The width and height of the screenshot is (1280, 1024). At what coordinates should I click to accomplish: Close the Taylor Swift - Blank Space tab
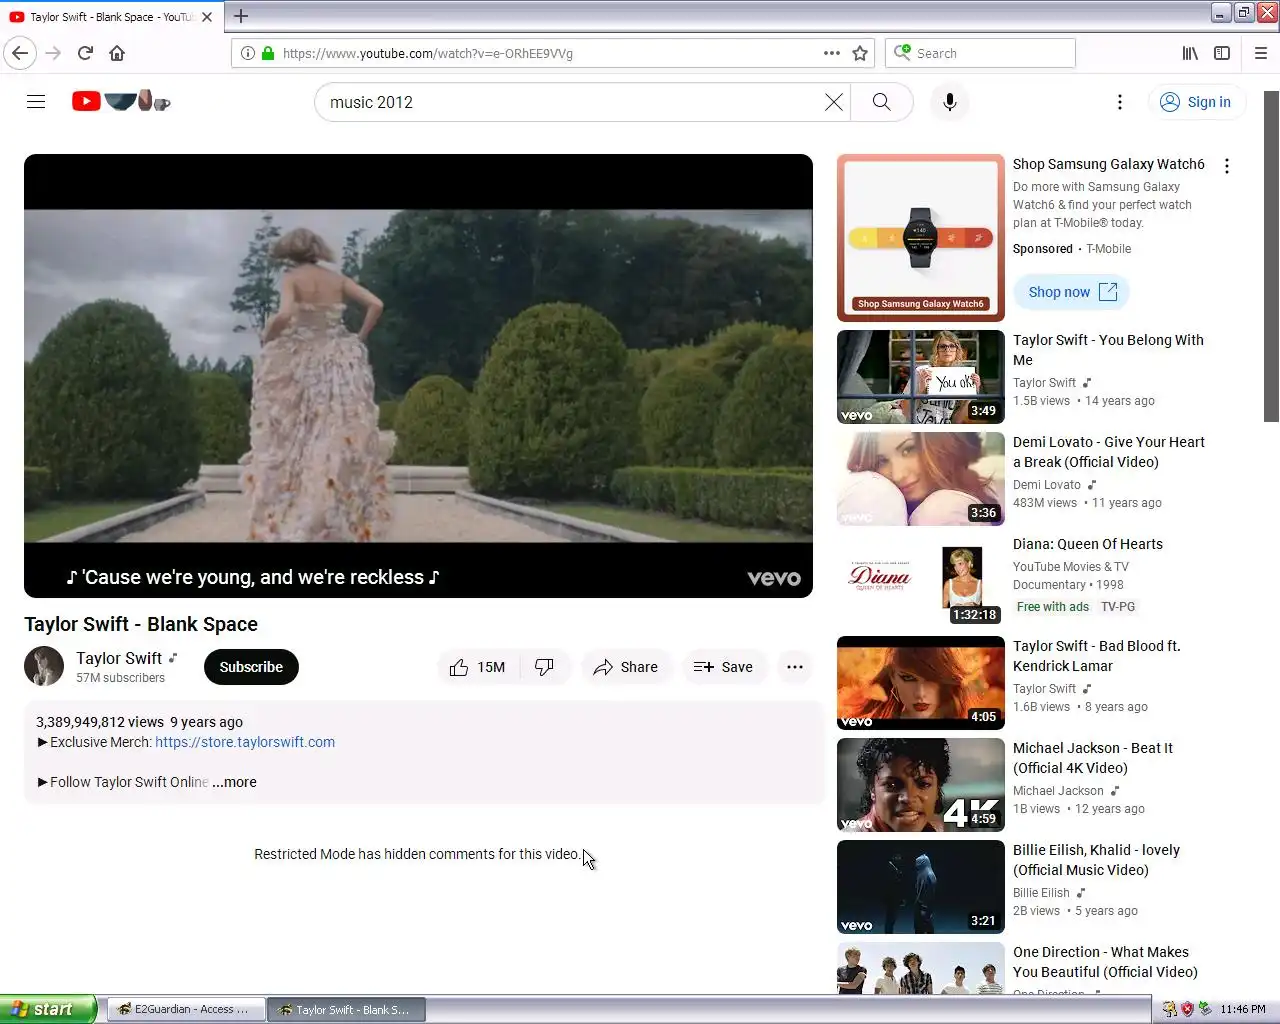pos(207,17)
